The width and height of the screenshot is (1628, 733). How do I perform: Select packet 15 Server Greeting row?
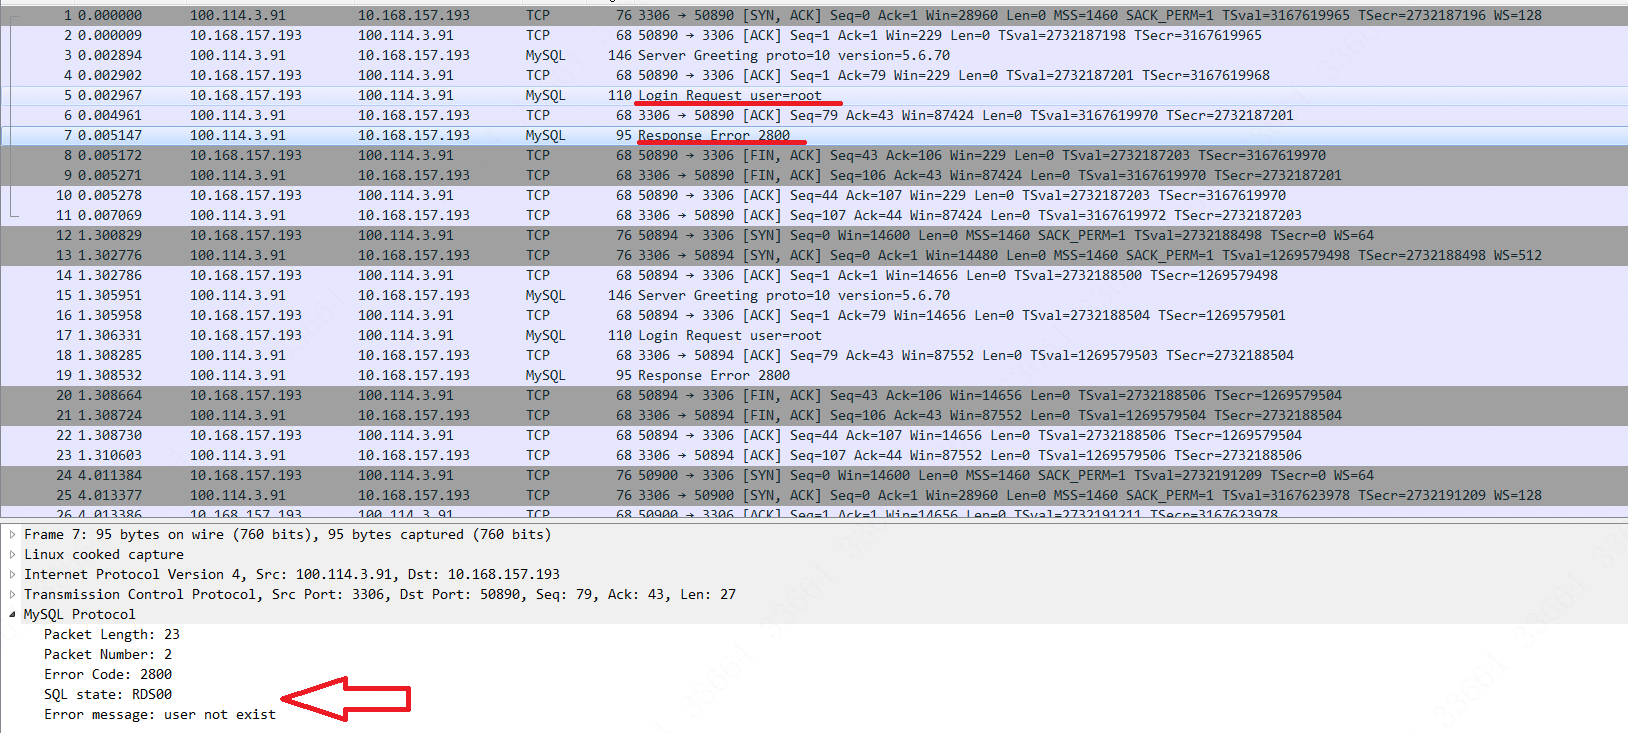click(x=814, y=295)
